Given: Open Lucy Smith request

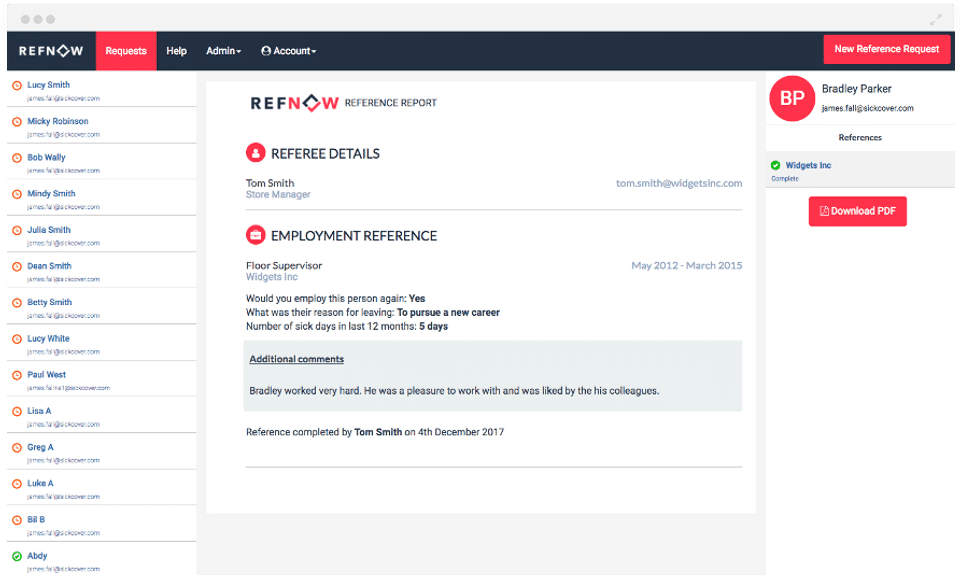Looking at the screenshot, I should click(102, 89).
